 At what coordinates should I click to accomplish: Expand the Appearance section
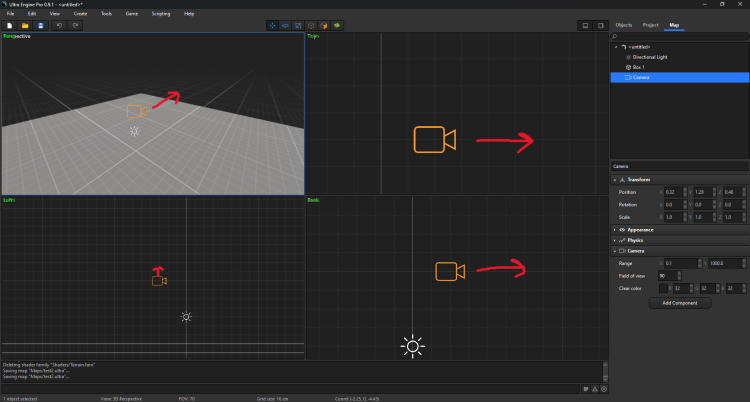point(614,229)
